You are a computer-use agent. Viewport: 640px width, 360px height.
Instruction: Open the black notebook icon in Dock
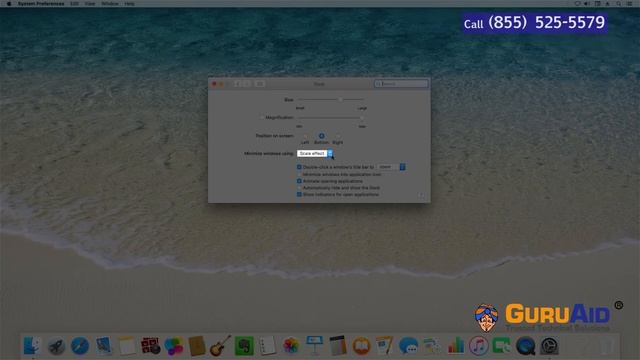[x=338, y=346]
